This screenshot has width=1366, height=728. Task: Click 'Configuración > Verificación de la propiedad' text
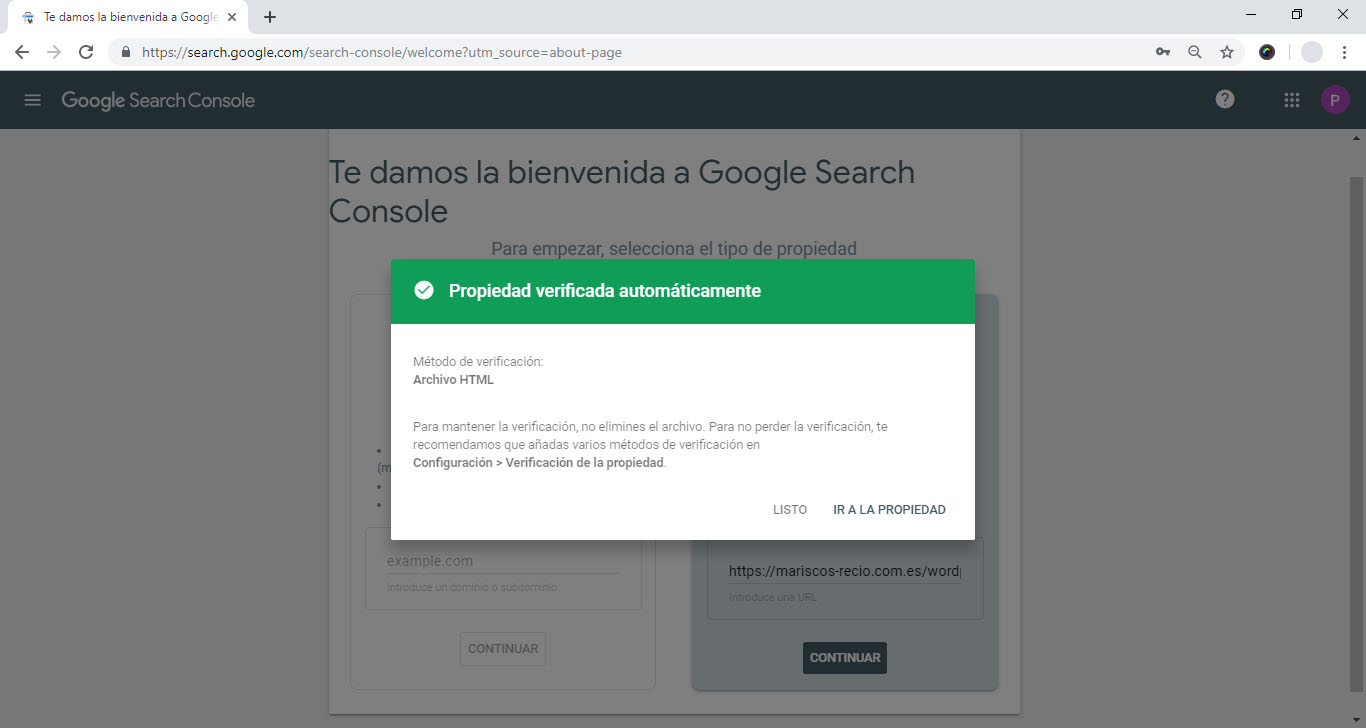538,463
